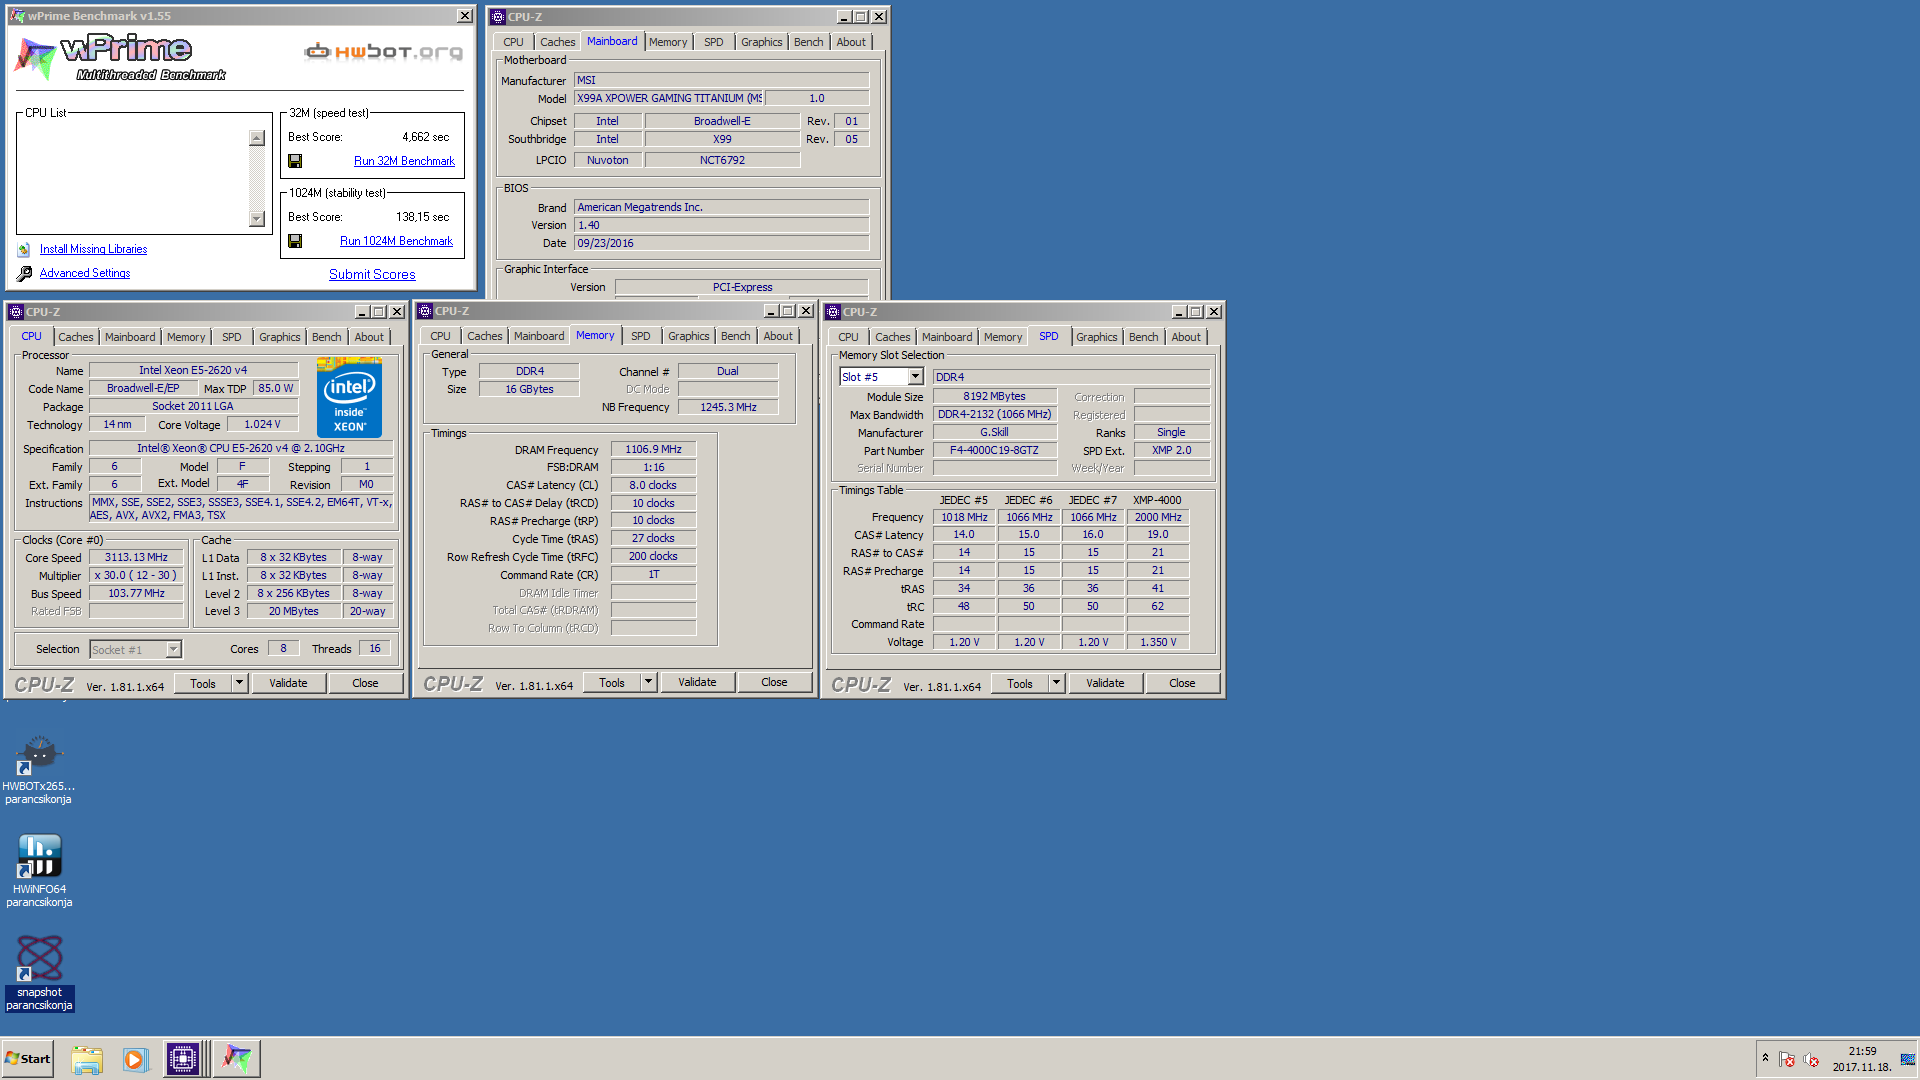1920x1080 pixels.
Task: Click the Part Number F4-4000C19-8GTZ field
Action: tap(994, 450)
